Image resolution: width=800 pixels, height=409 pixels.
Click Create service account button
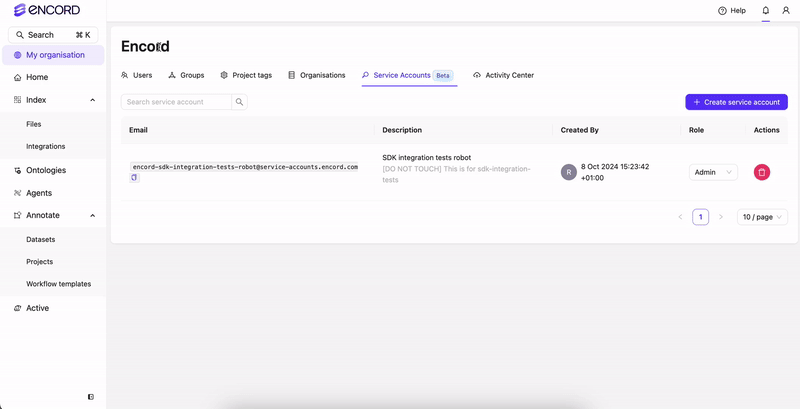coord(736,102)
